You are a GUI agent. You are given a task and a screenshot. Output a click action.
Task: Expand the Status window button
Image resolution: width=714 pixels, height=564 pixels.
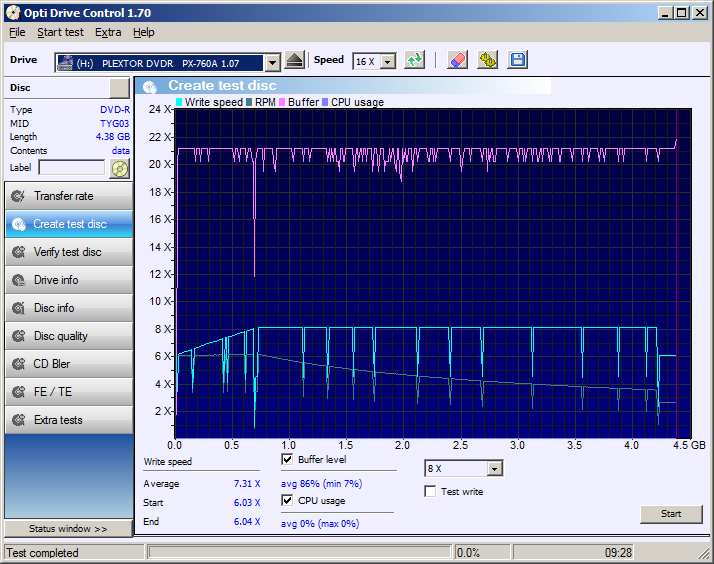[68, 529]
